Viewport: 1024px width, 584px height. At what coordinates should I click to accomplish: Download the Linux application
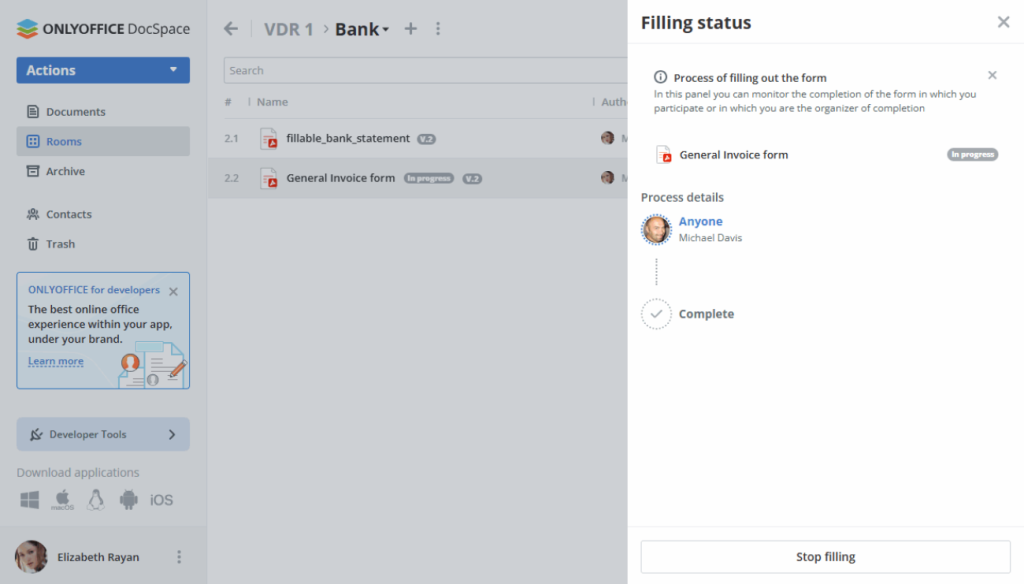[95, 499]
